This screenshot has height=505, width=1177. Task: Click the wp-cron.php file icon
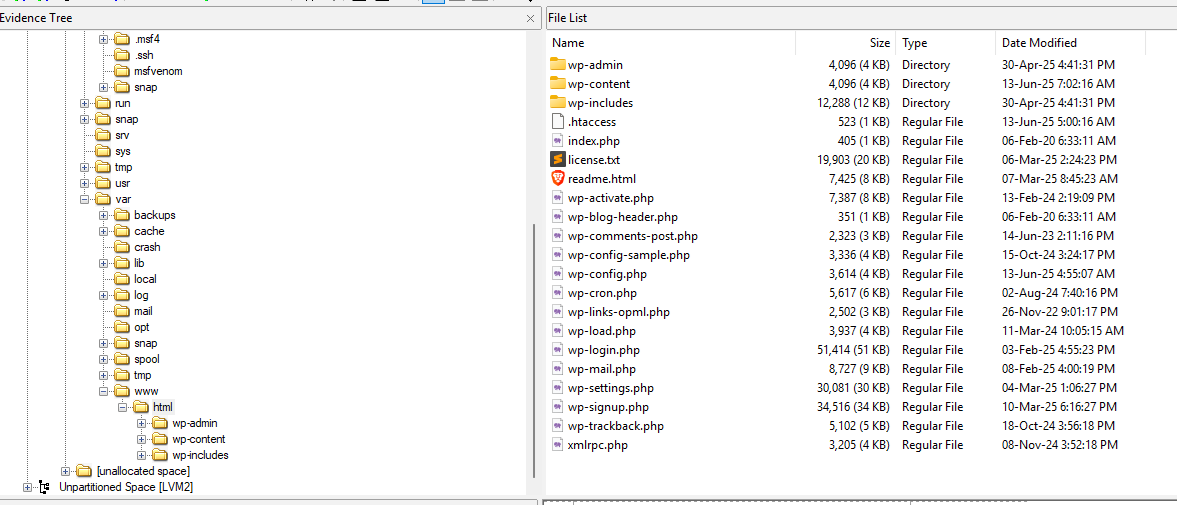click(557, 293)
